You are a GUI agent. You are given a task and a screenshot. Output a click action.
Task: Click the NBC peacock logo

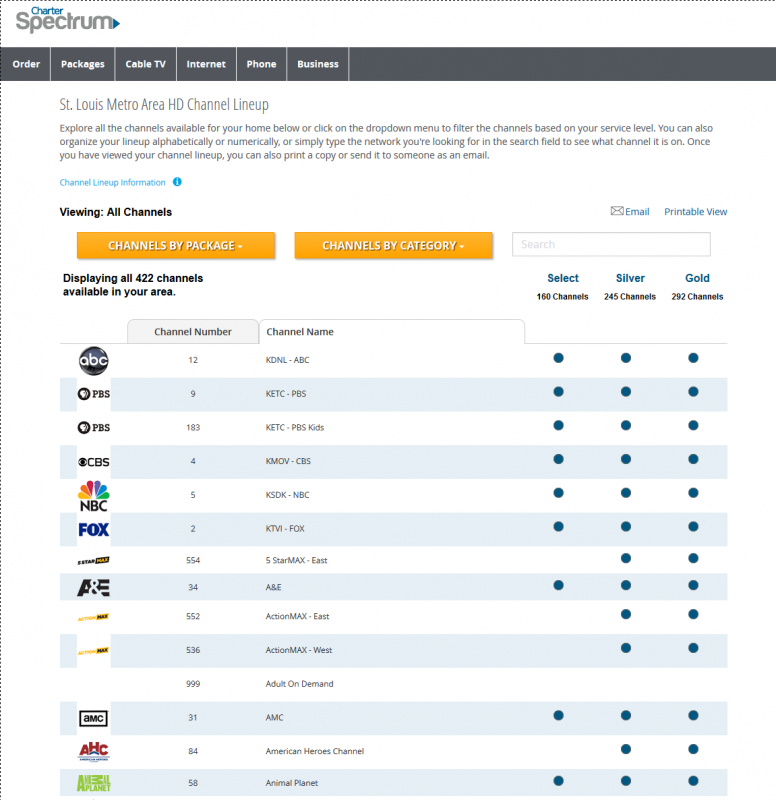tap(93, 495)
